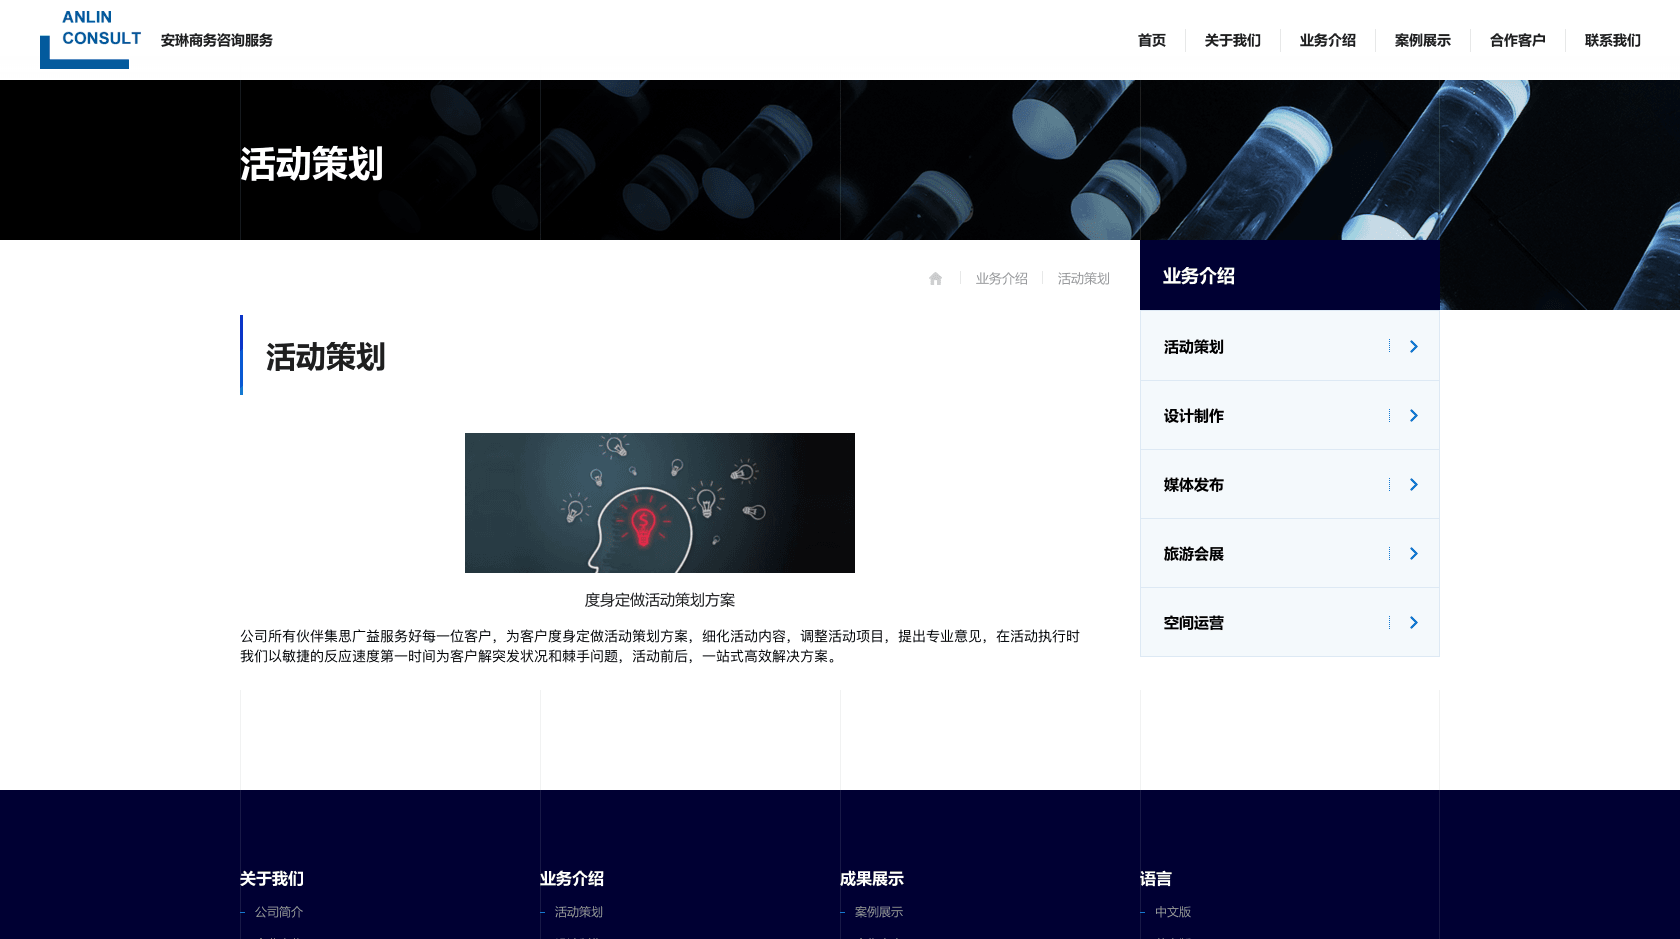Select 业务介绍 in the top navigation
Viewport: 1680px width, 939px height.
coord(1327,40)
